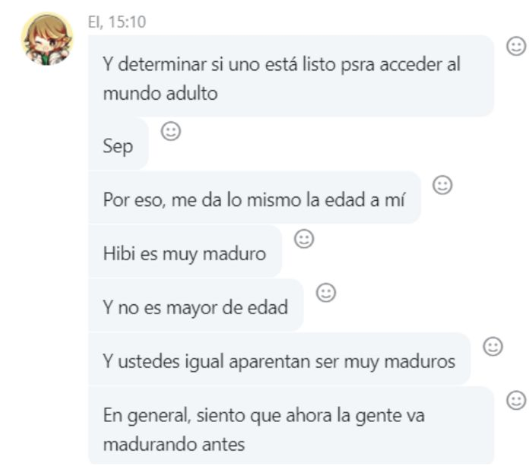
Task: Click smiley next to 'Y no es mayor de edad'
Action: (326, 293)
